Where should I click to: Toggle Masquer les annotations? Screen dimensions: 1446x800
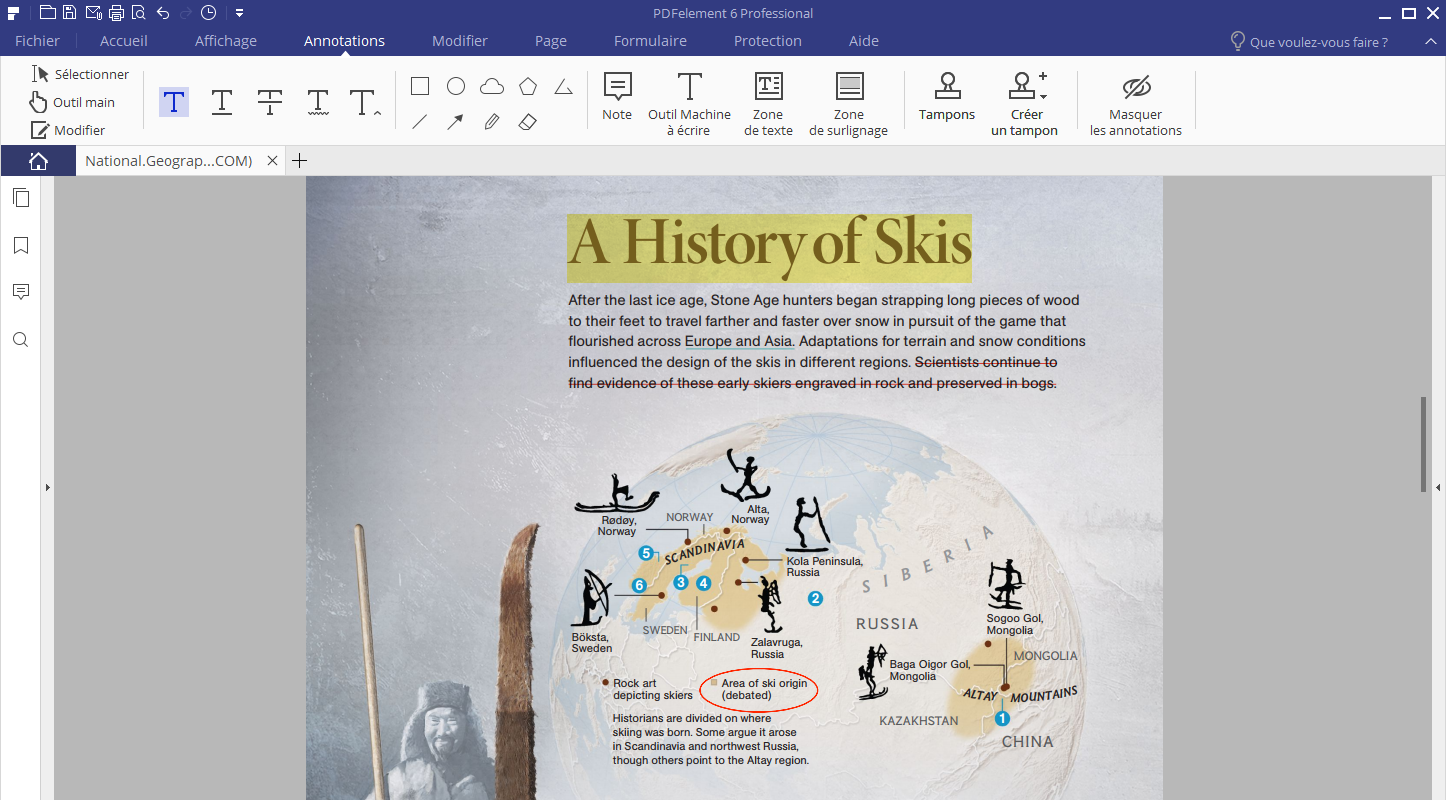tap(1136, 104)
